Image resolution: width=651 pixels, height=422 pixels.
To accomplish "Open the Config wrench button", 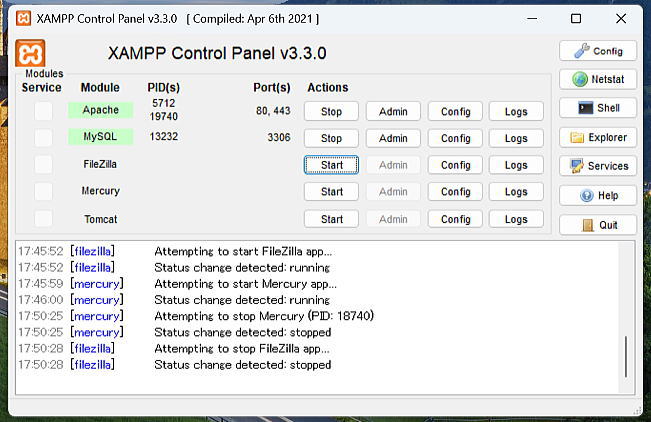I will (598, 51).
